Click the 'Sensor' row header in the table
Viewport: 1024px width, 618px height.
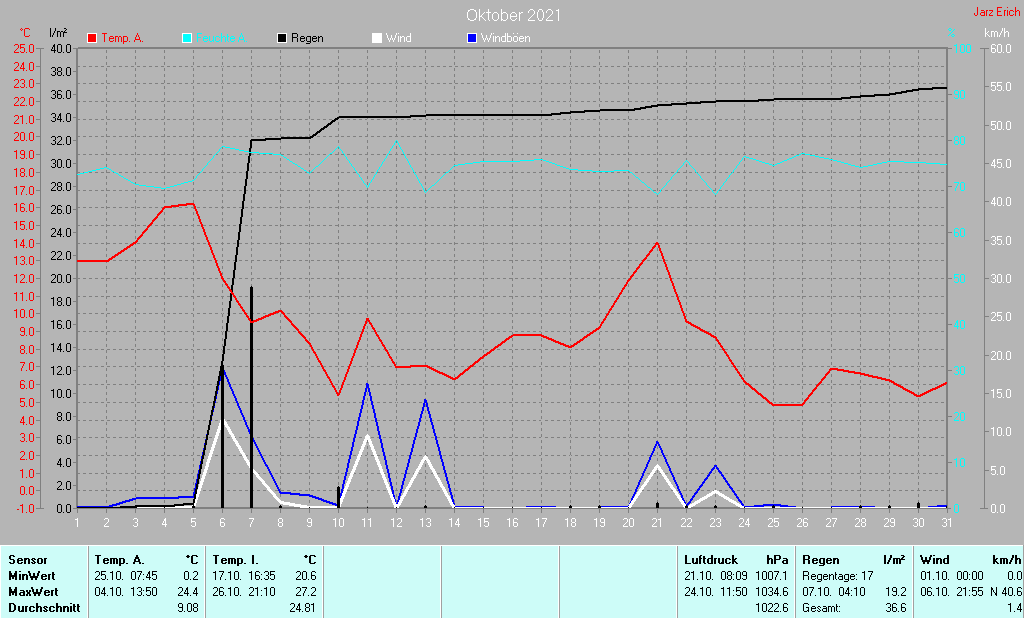click(x=27, y=560)
